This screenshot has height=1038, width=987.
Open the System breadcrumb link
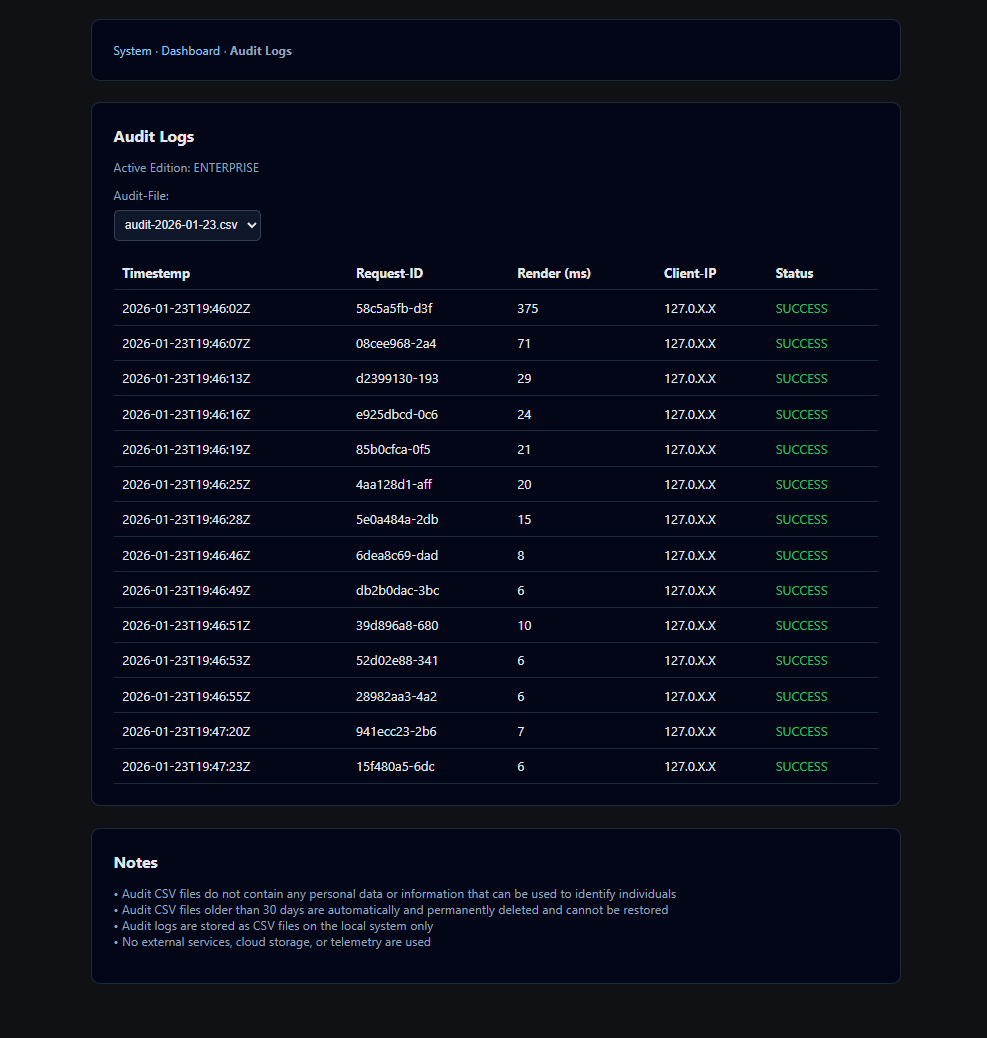(132, 51)
